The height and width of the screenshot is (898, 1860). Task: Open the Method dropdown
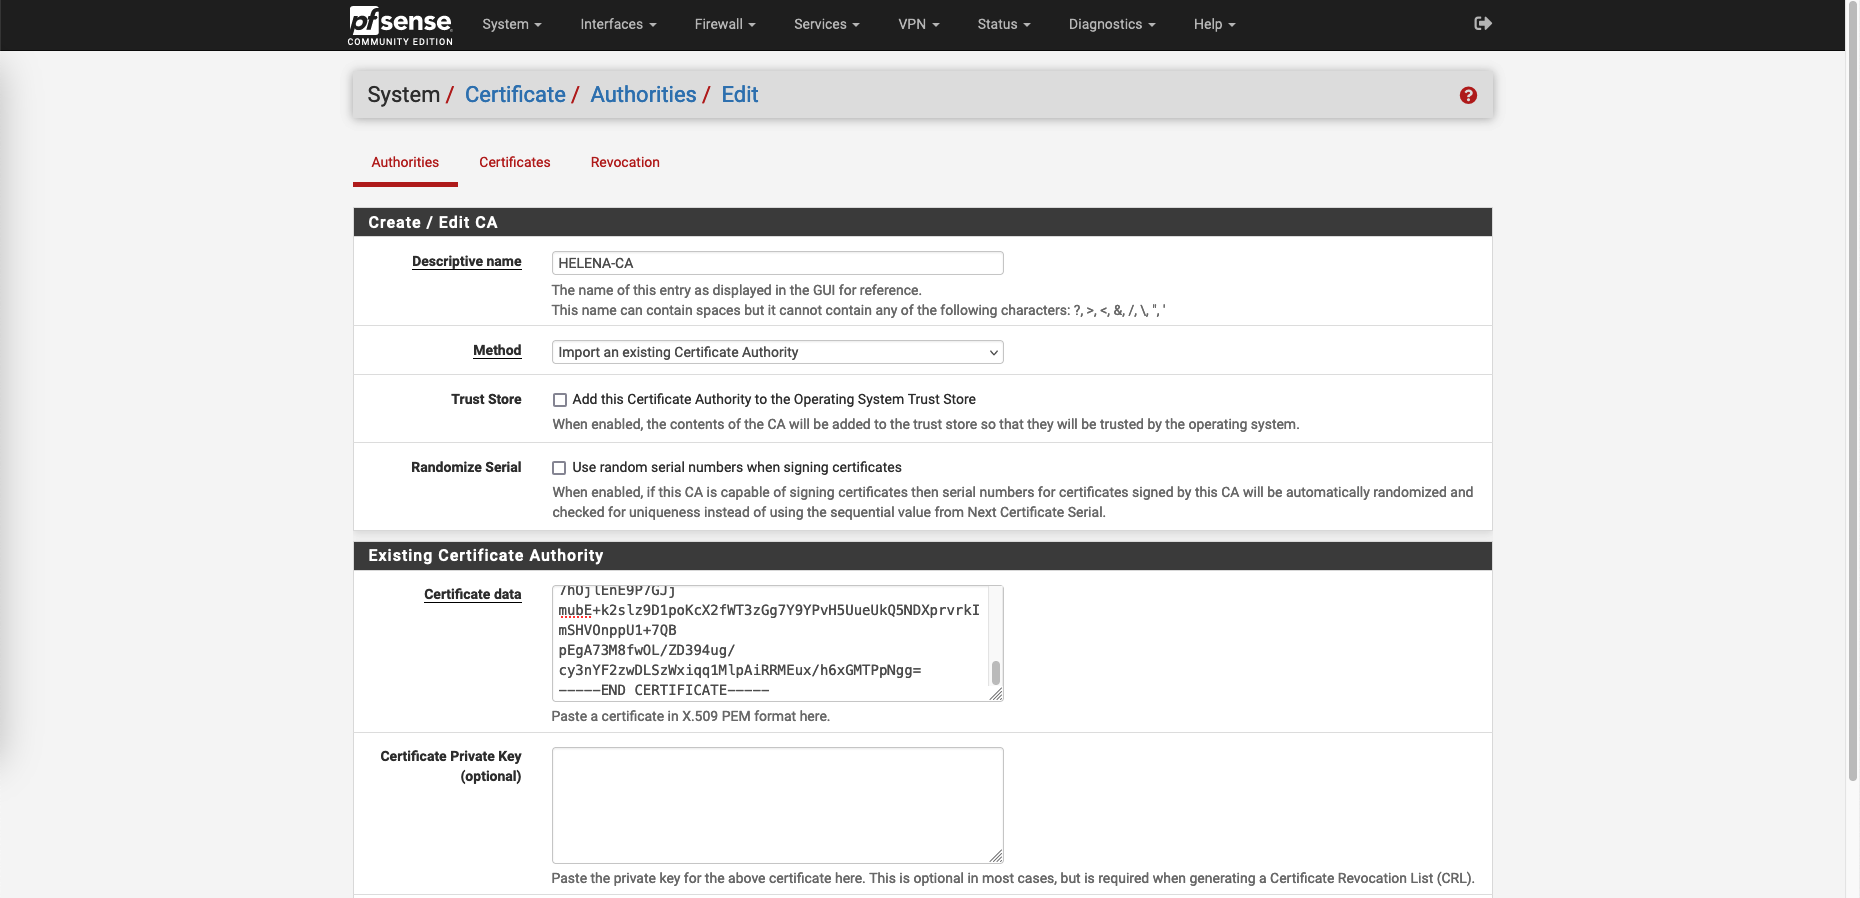pos(777,352)
